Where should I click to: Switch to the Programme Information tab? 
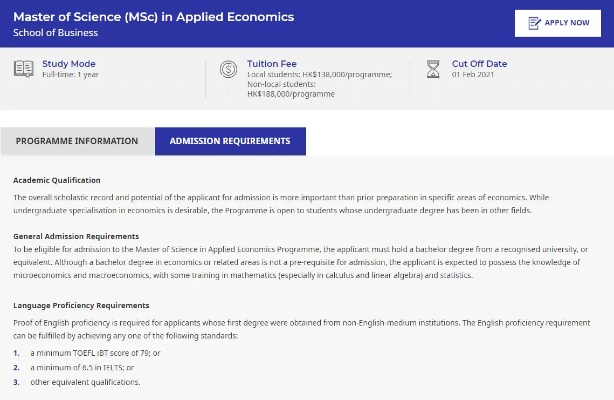tap(77, 141)
